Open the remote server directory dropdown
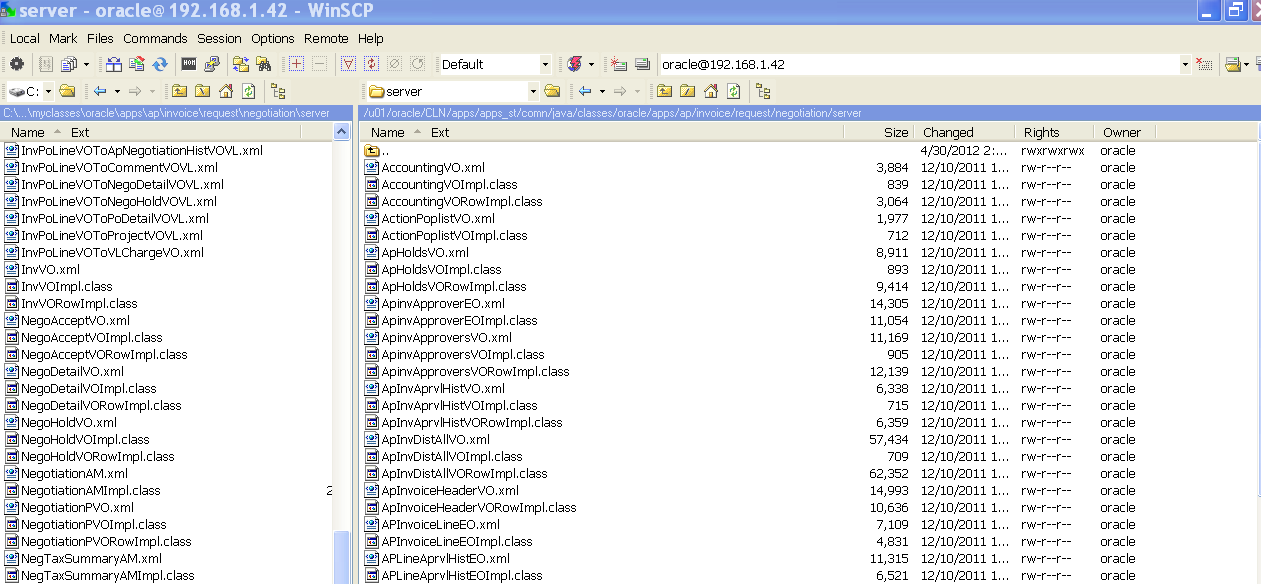The height and width of the screenshot is (584, 1261). coord(532,91)
